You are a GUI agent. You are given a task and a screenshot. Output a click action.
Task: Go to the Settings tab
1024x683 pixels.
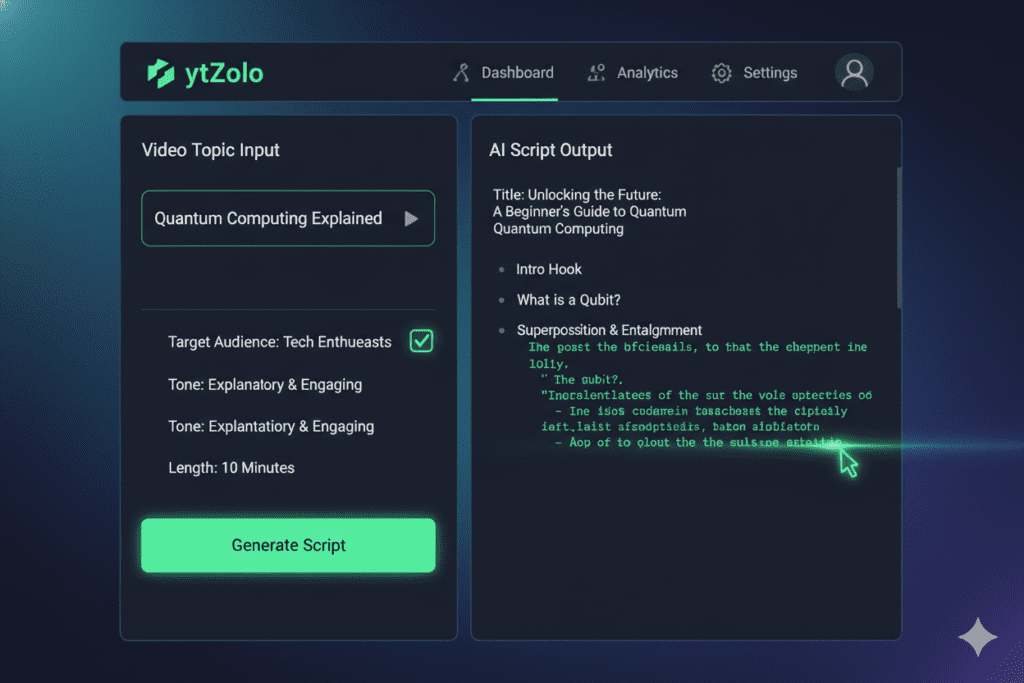(770, 73)
